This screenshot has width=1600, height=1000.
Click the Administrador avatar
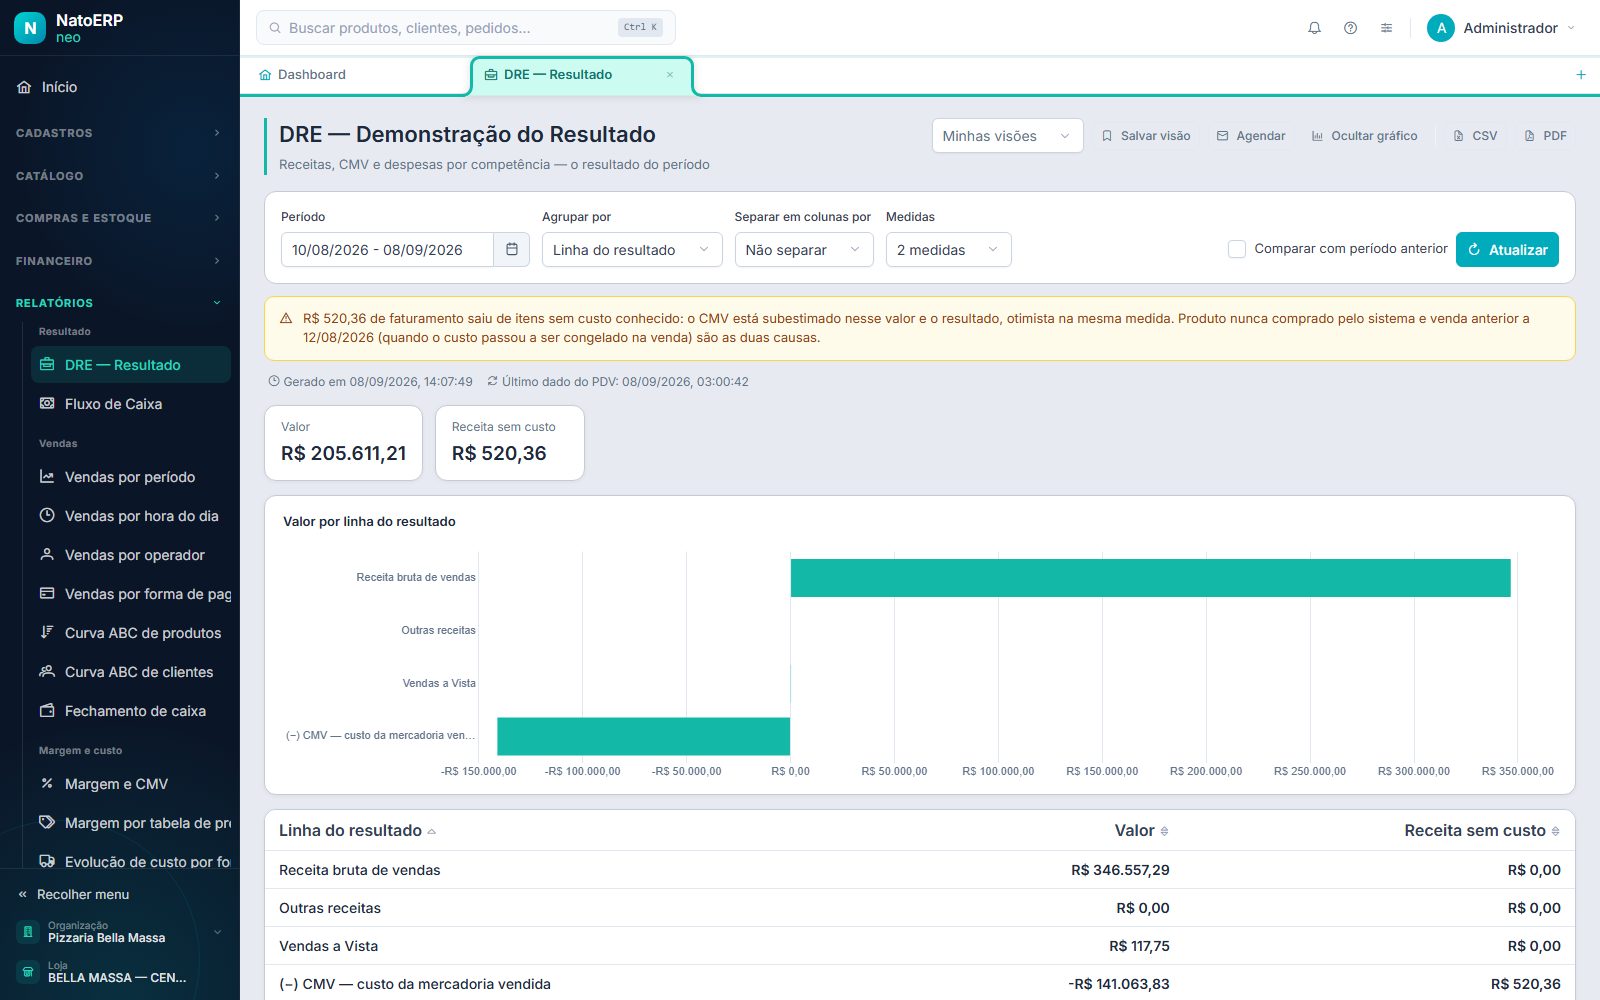1440,28
